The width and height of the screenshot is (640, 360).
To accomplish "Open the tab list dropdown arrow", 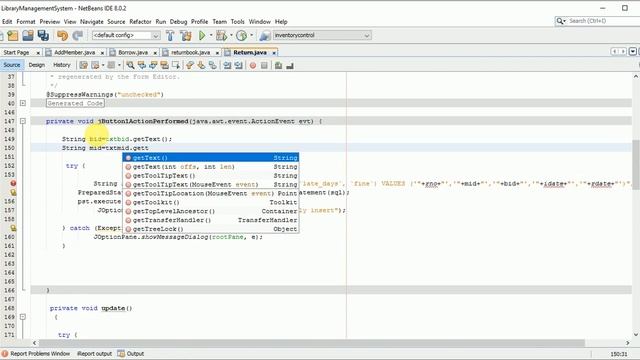I will click(633, 51).
